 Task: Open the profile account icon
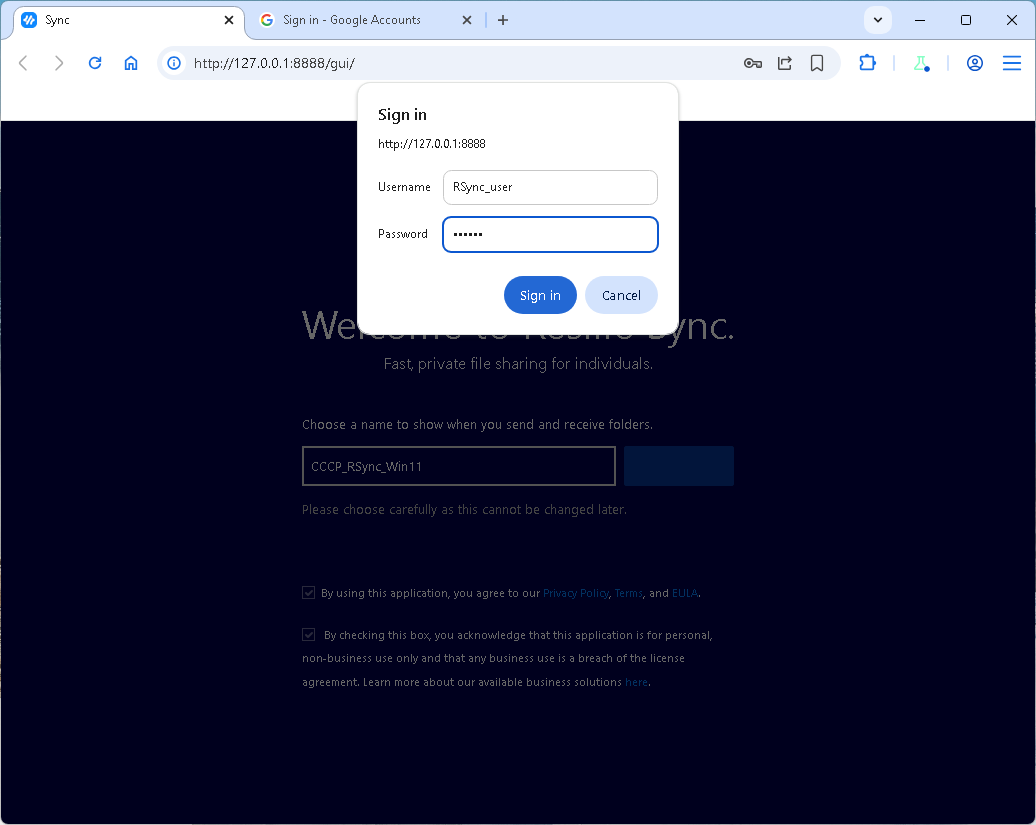[x=975, y=63]
